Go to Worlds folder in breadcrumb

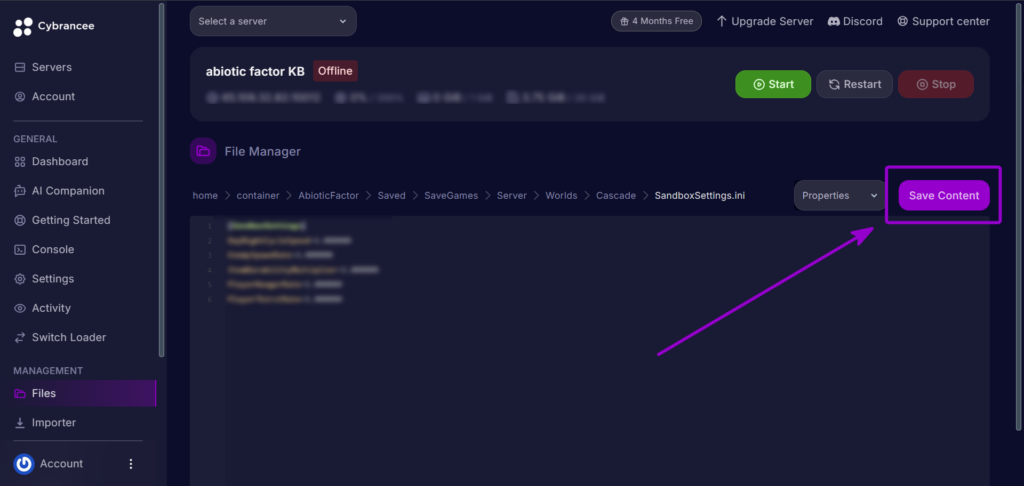coord(562,195)
